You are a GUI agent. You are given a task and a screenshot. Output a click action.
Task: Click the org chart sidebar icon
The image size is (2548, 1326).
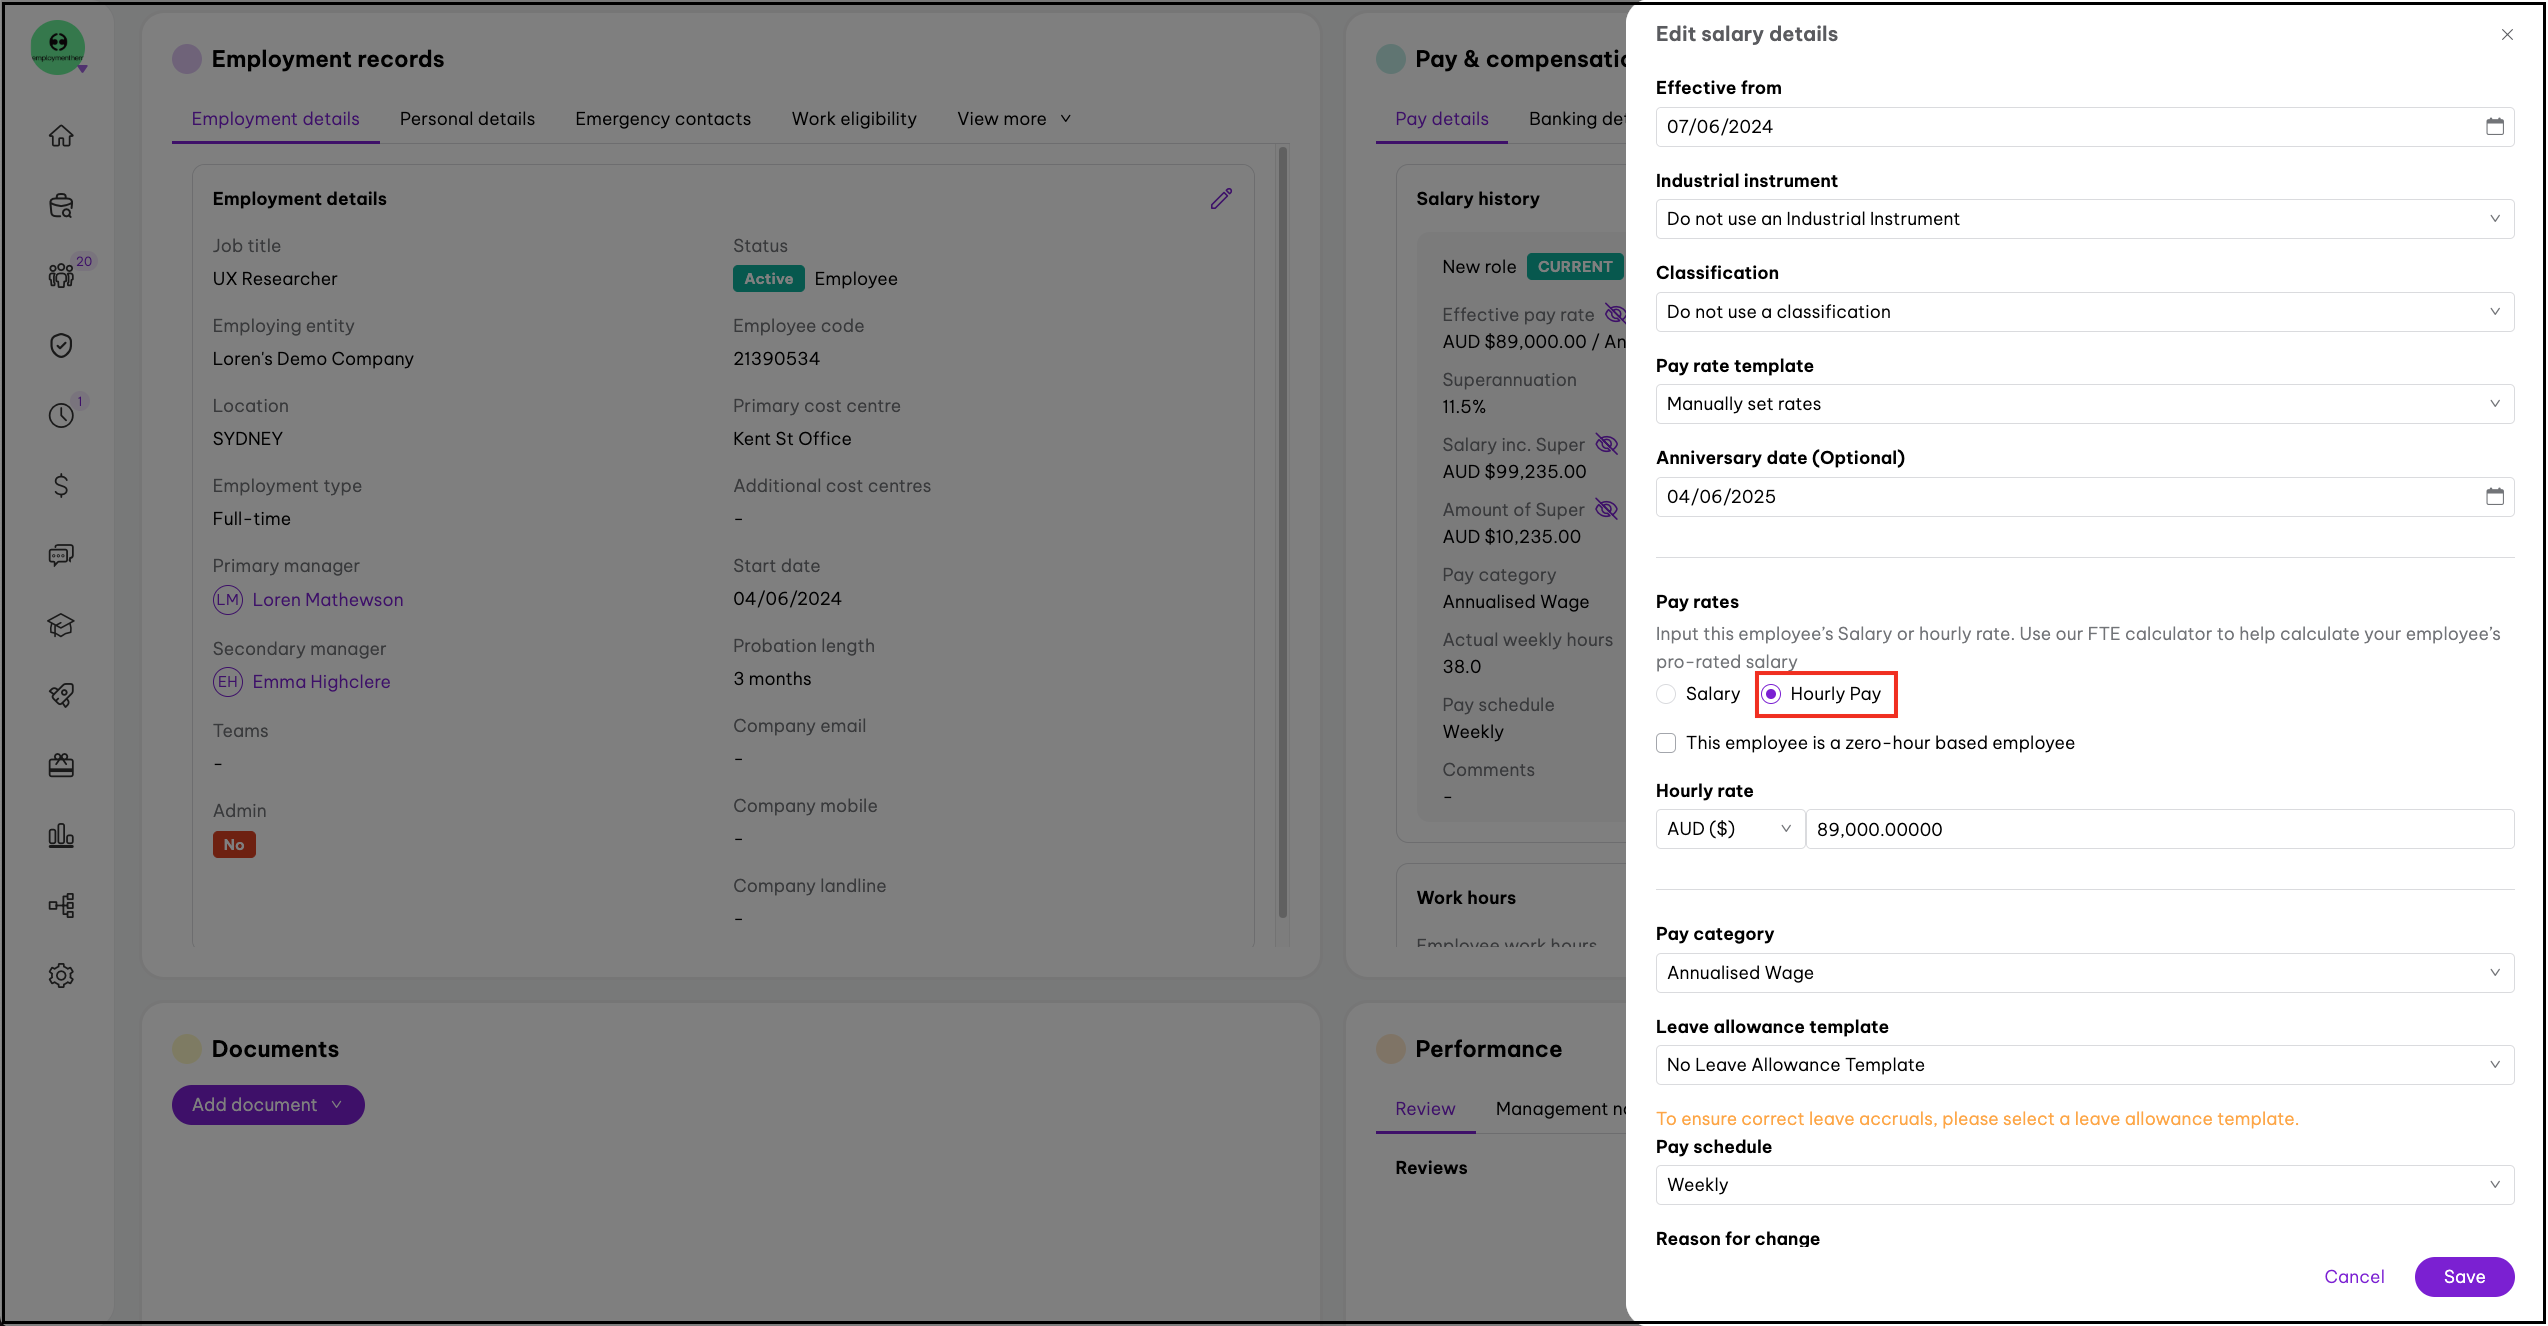click(x=61, y=906)
